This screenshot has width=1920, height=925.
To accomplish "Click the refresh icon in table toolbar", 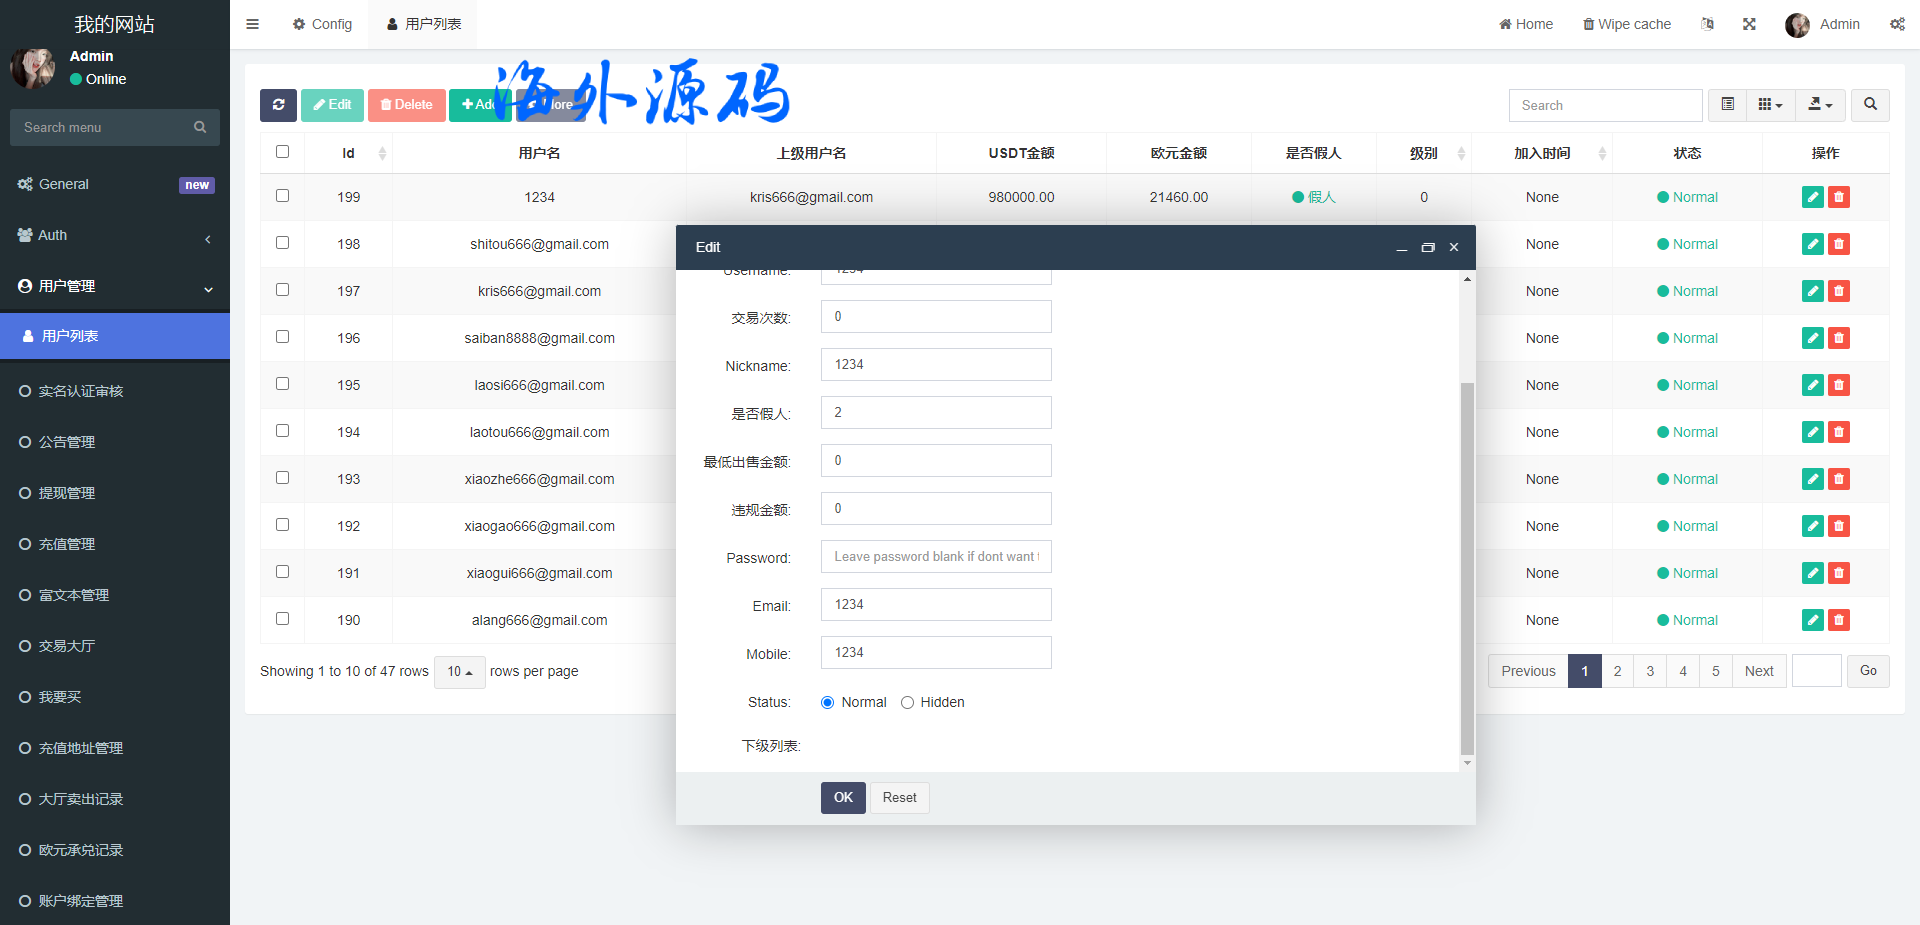I will tap(278, 105).
